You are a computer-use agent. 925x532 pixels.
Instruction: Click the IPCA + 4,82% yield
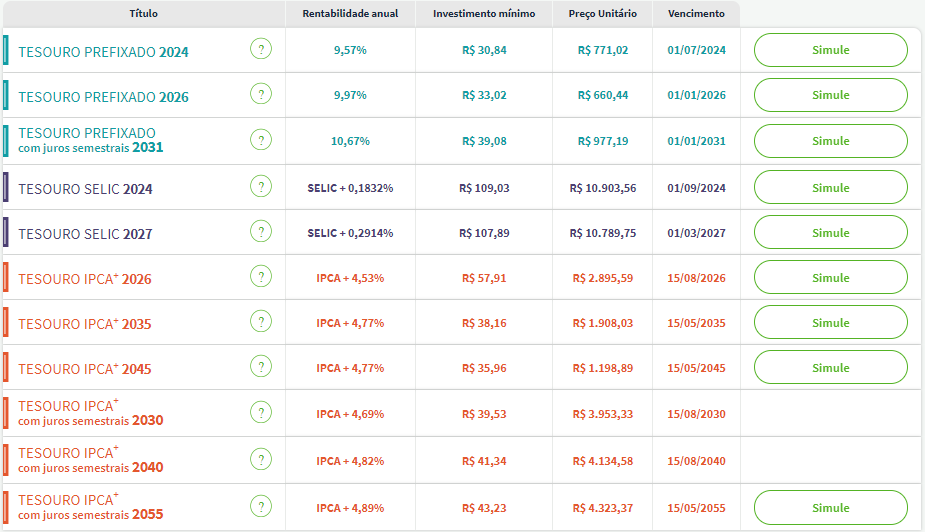[350, 461]
